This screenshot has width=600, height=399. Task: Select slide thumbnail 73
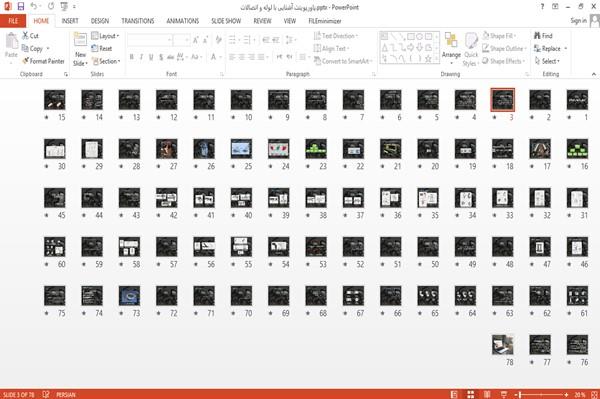tap(129, 295)
